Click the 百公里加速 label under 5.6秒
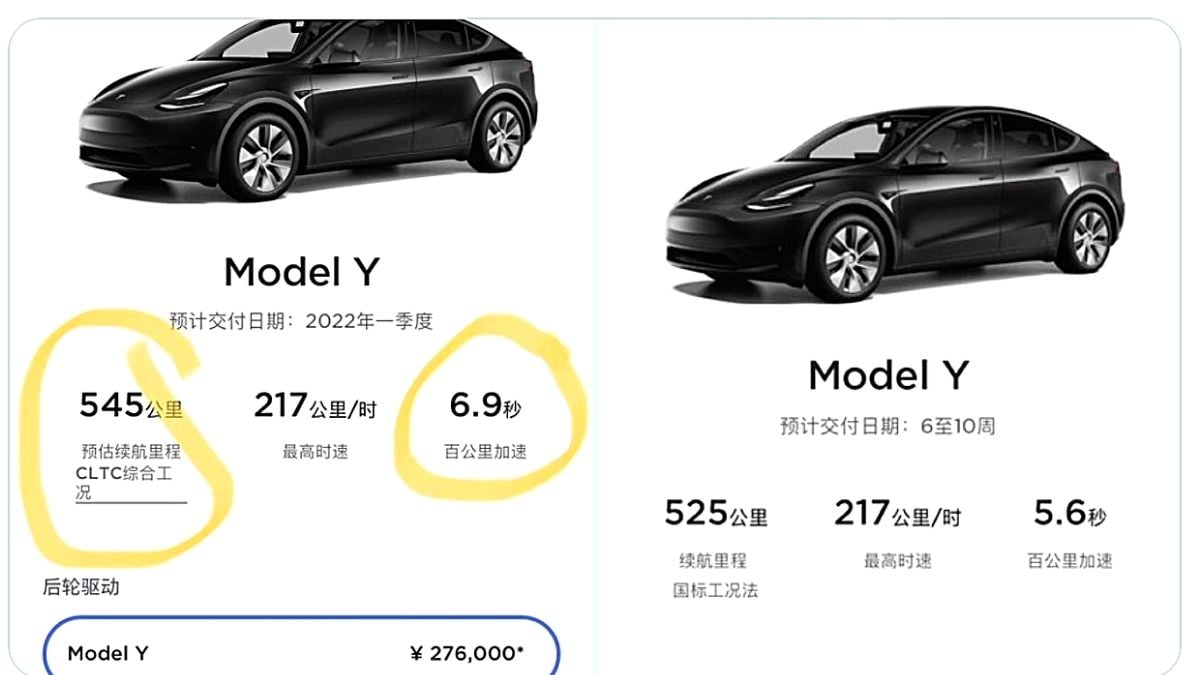Image resolution: width=1200 pixels, height=675 pixels. click(1070, 561)
